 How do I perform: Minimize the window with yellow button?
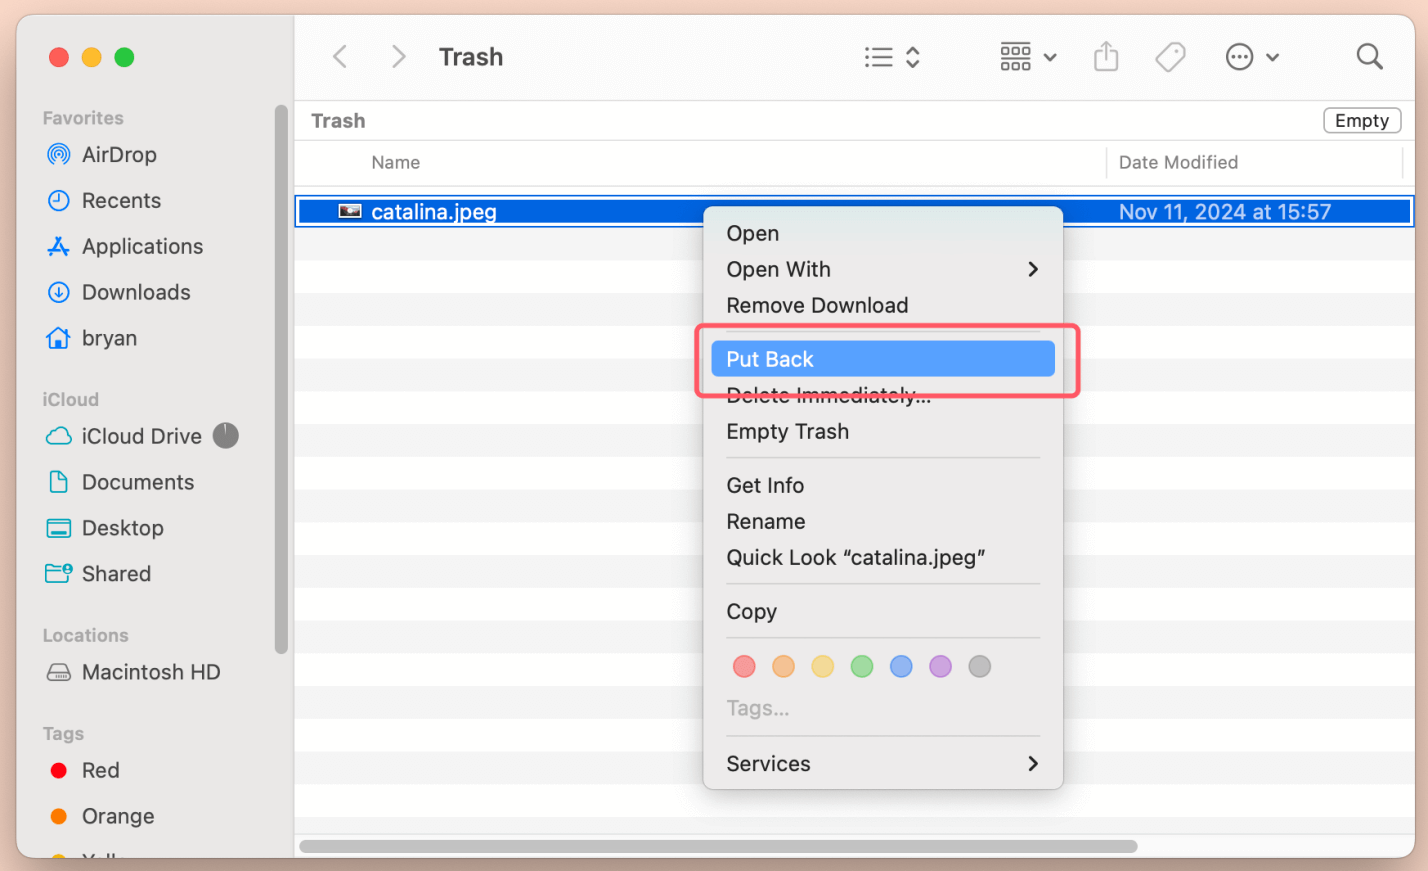(x=92, y=57)
